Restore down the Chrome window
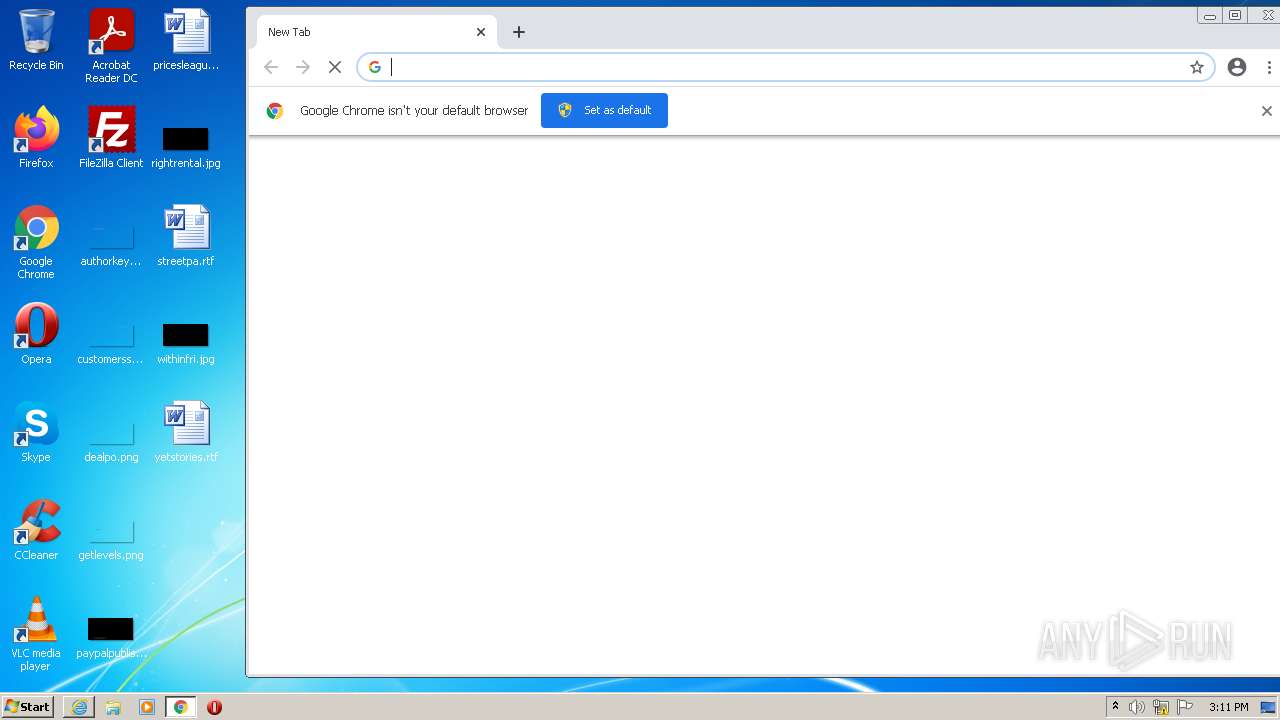Image resolution: width=1280 pixels, height=720 pixels. pos(1235,15)
